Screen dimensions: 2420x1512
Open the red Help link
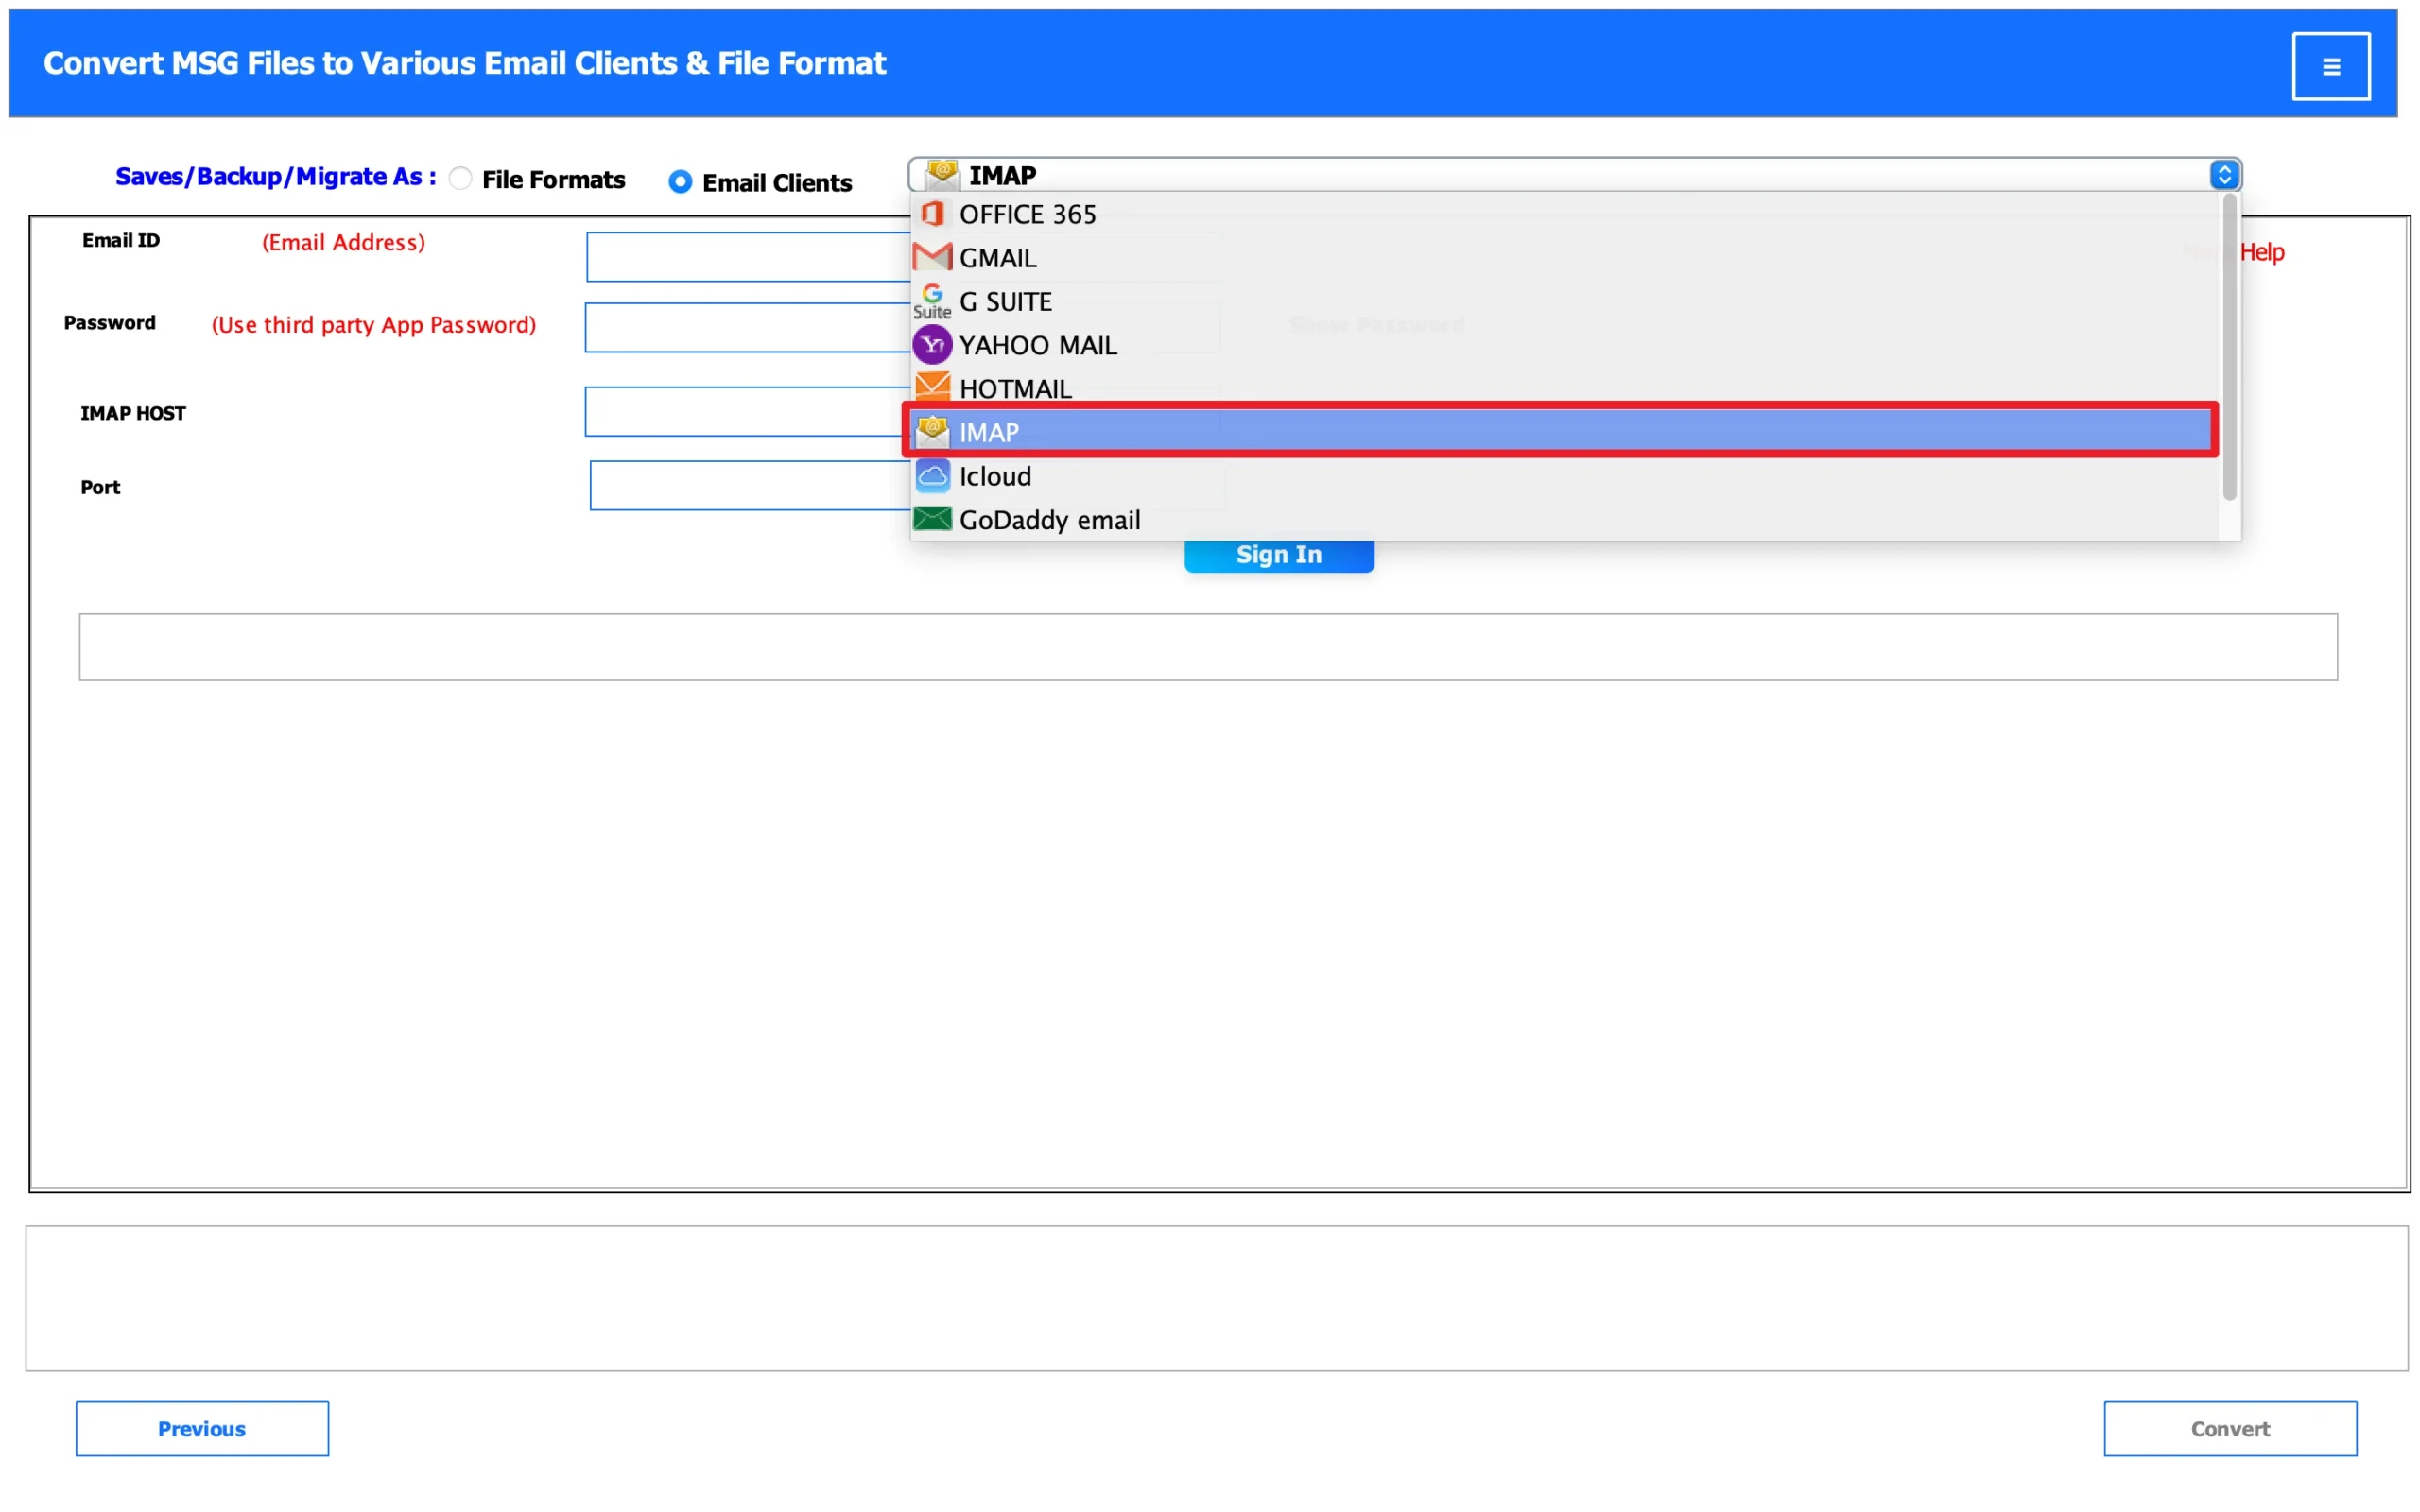coord(2262,252)
